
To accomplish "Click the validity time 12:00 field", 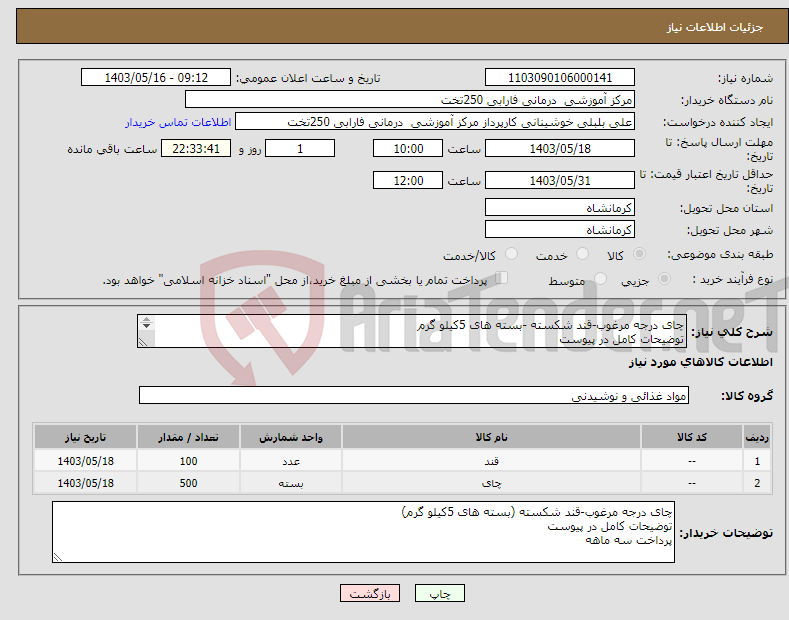I will pyautogui.click(x=408, y=180).
